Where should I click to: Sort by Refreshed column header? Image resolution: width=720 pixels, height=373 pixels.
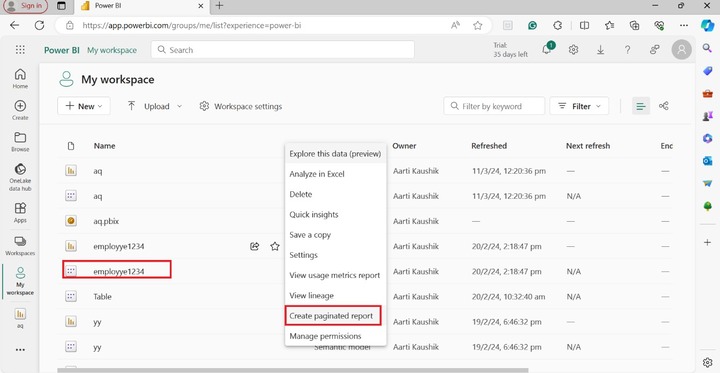pyautogui.click(x=489, y=146)
